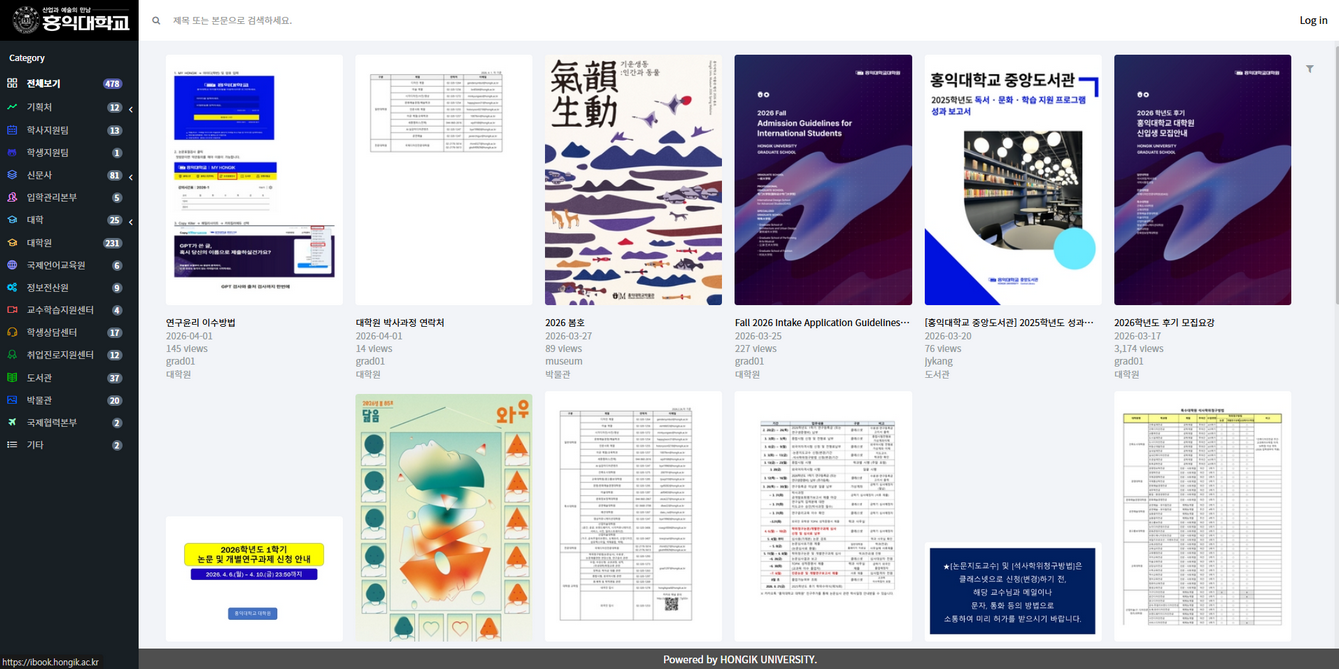Open the 대학원 신입생 모집안내 cover
1339x669 pixels.
[1202, 180]
